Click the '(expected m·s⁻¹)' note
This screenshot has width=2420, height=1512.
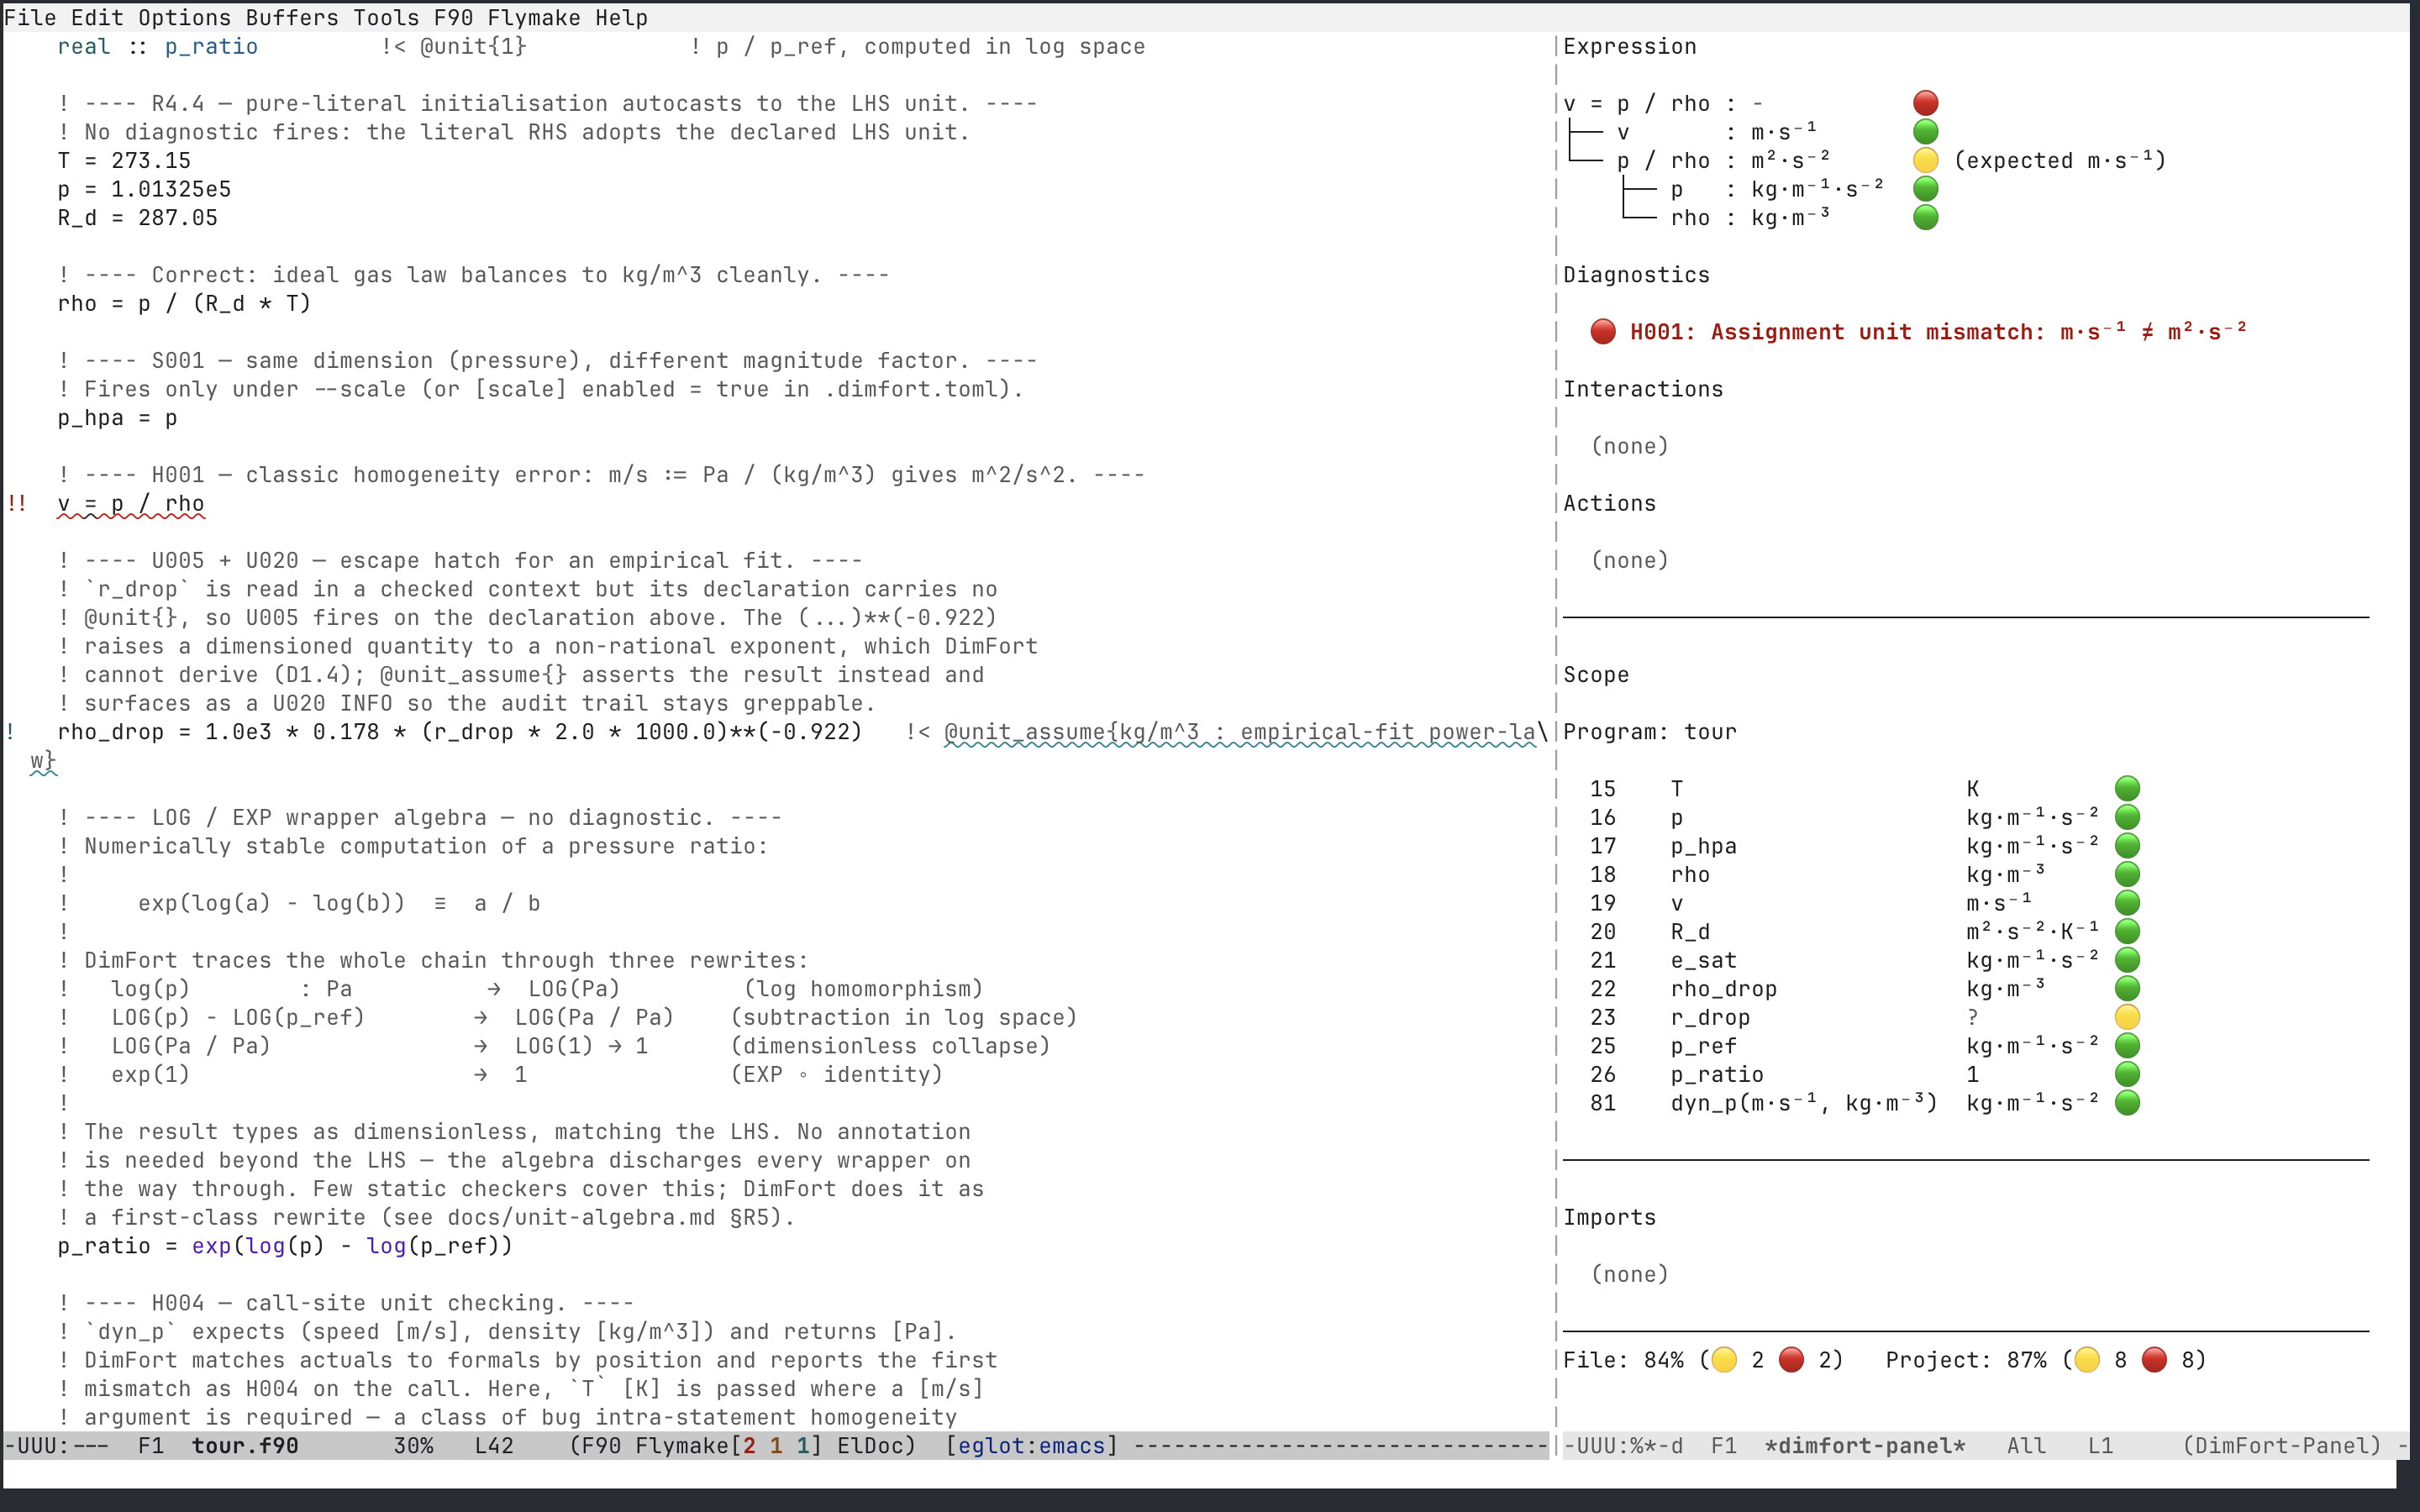coord(2060,160)
